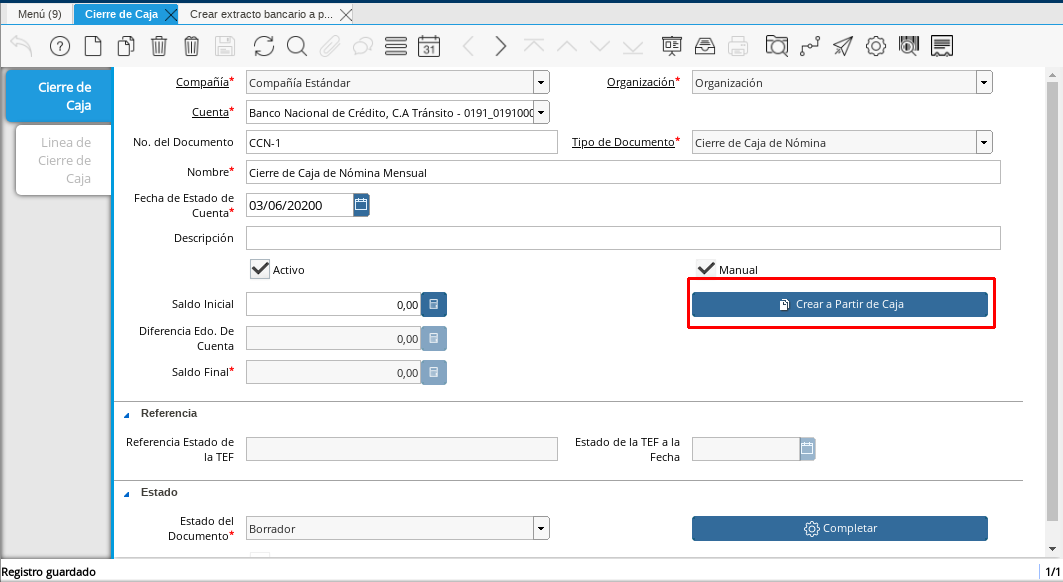The image size is (1063, 582).
Task: Create a new record with the blank page icon
Action: click(93, 46)
